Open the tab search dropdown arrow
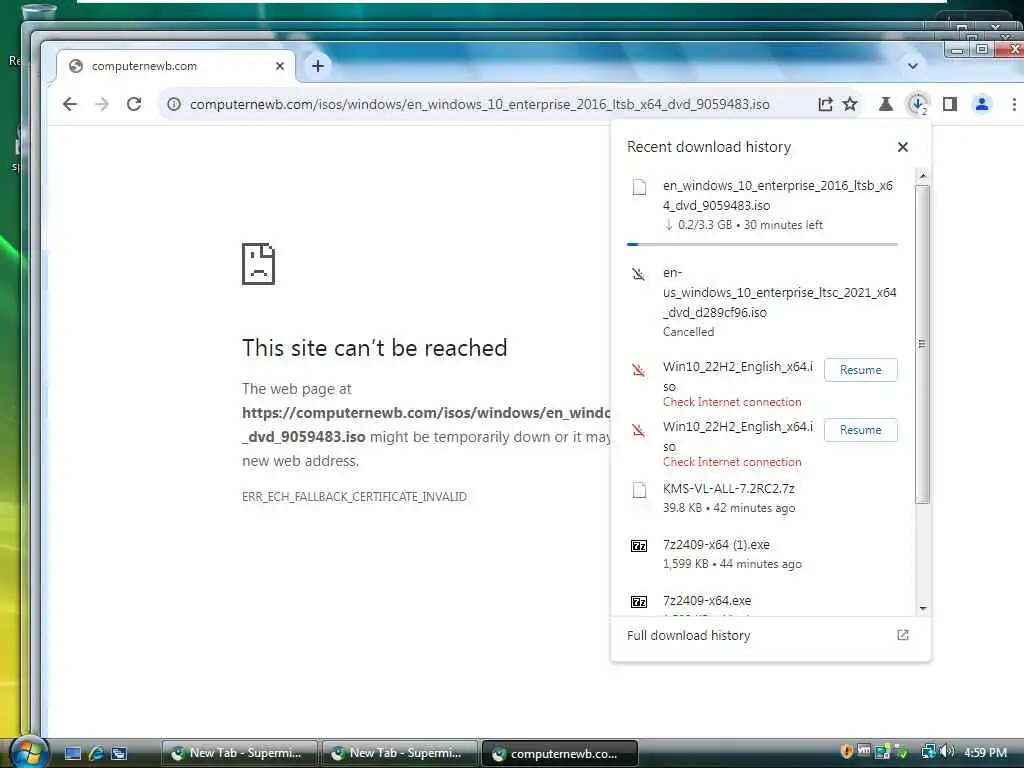Screen dimensions: 1024x768 point(912,65)
